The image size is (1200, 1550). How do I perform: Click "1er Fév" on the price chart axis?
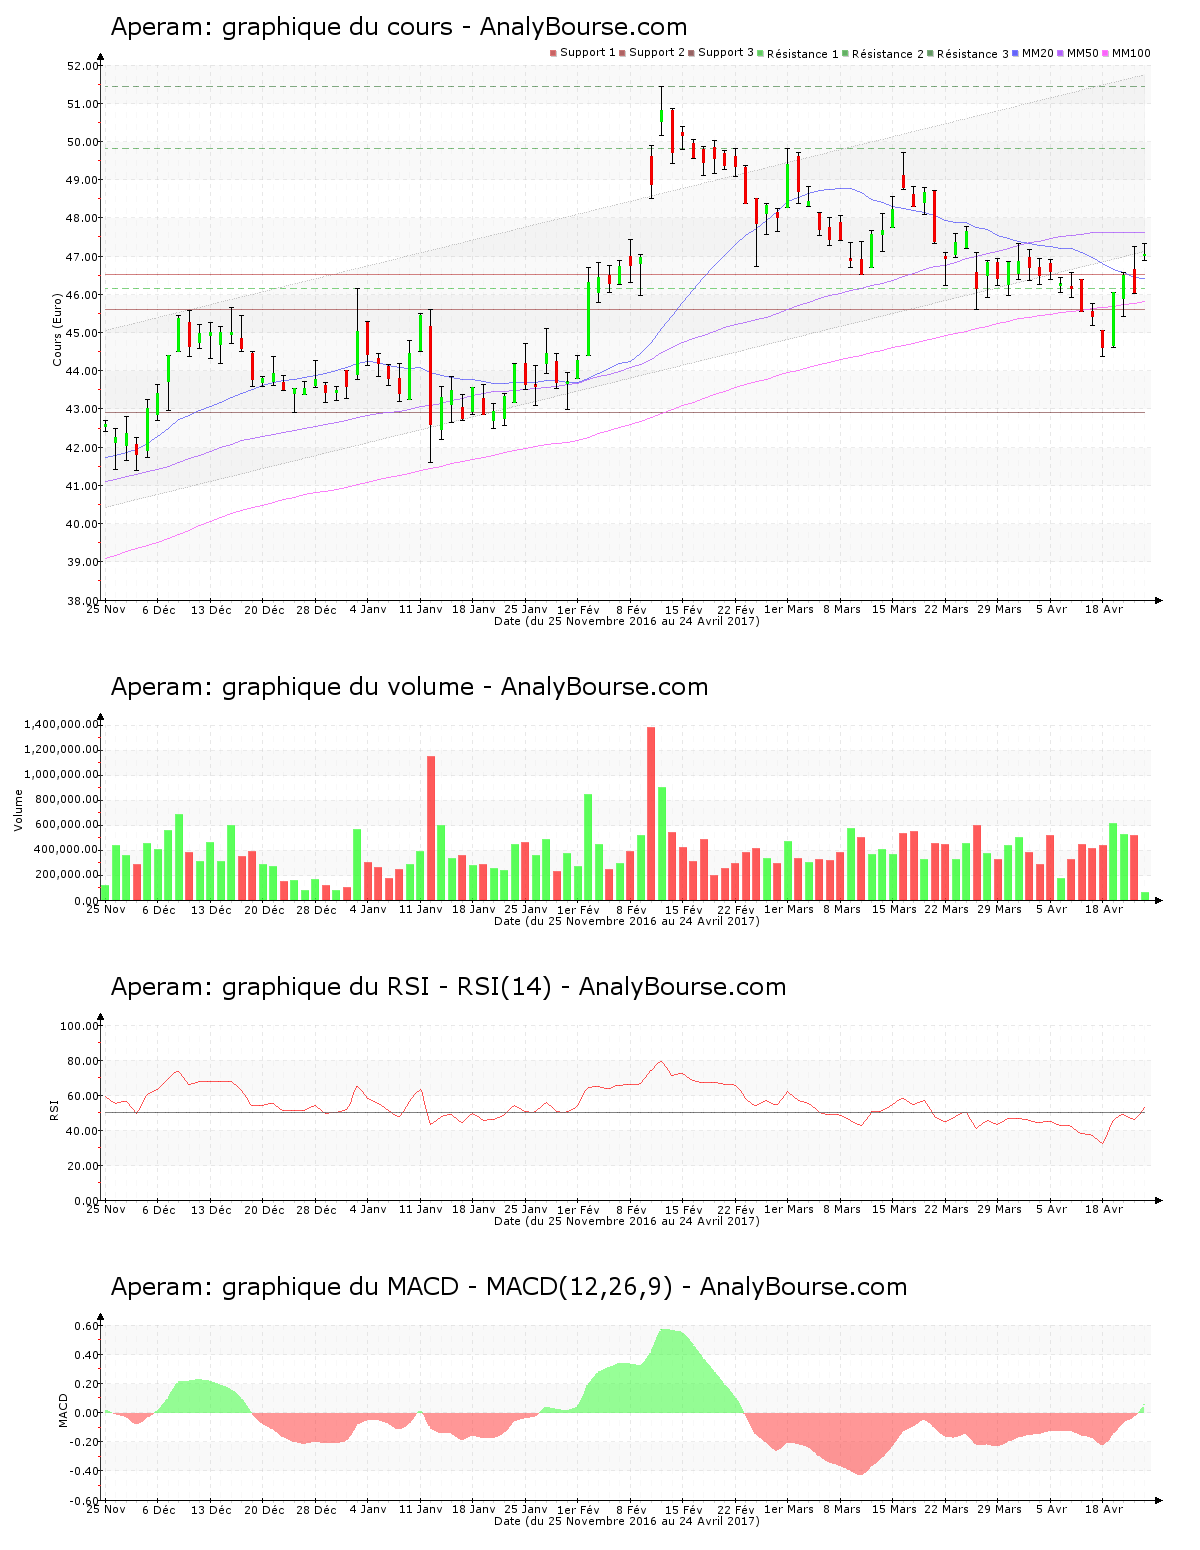pyautogui.click(x=578, y=609)
